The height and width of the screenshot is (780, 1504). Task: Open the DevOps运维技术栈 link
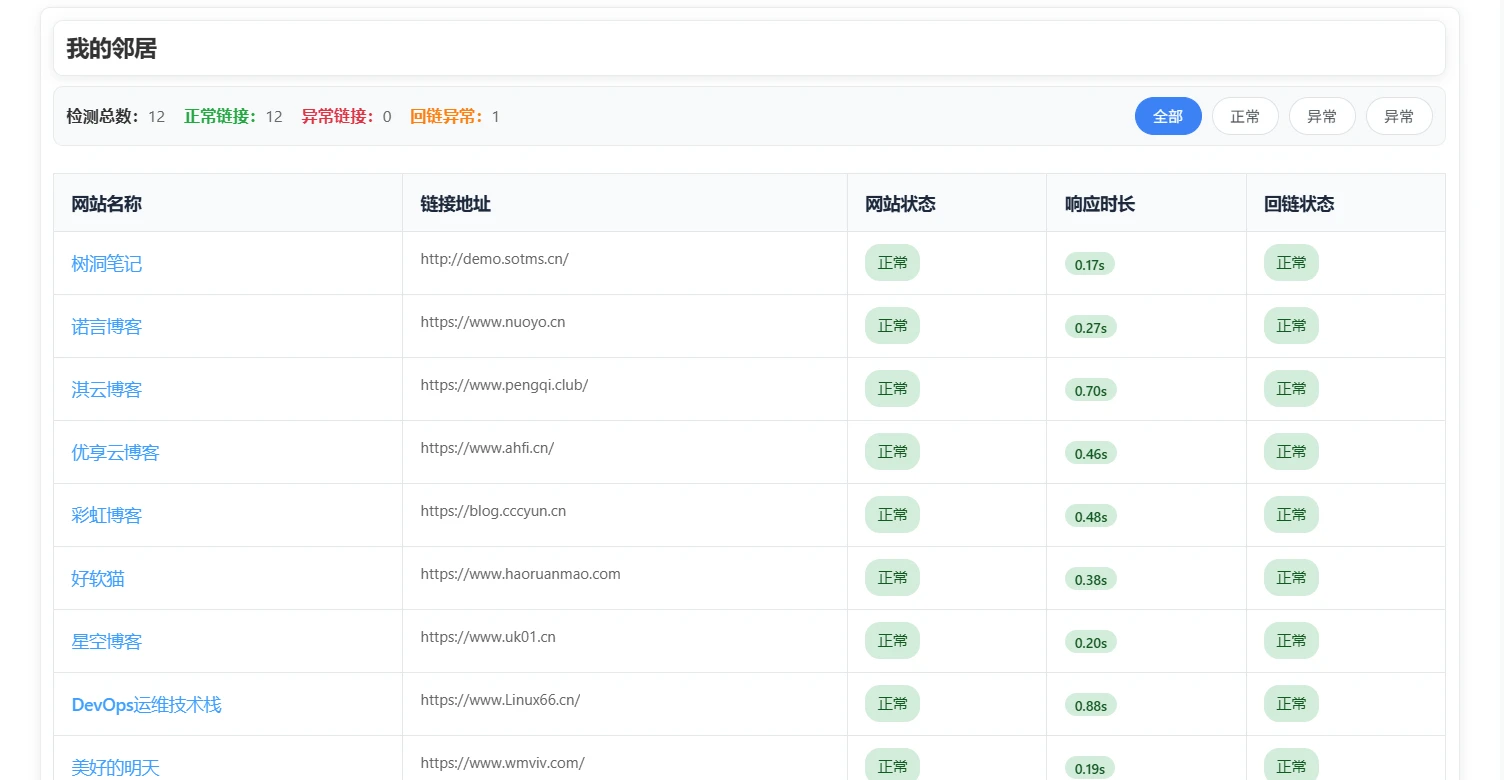pos(147,705)
